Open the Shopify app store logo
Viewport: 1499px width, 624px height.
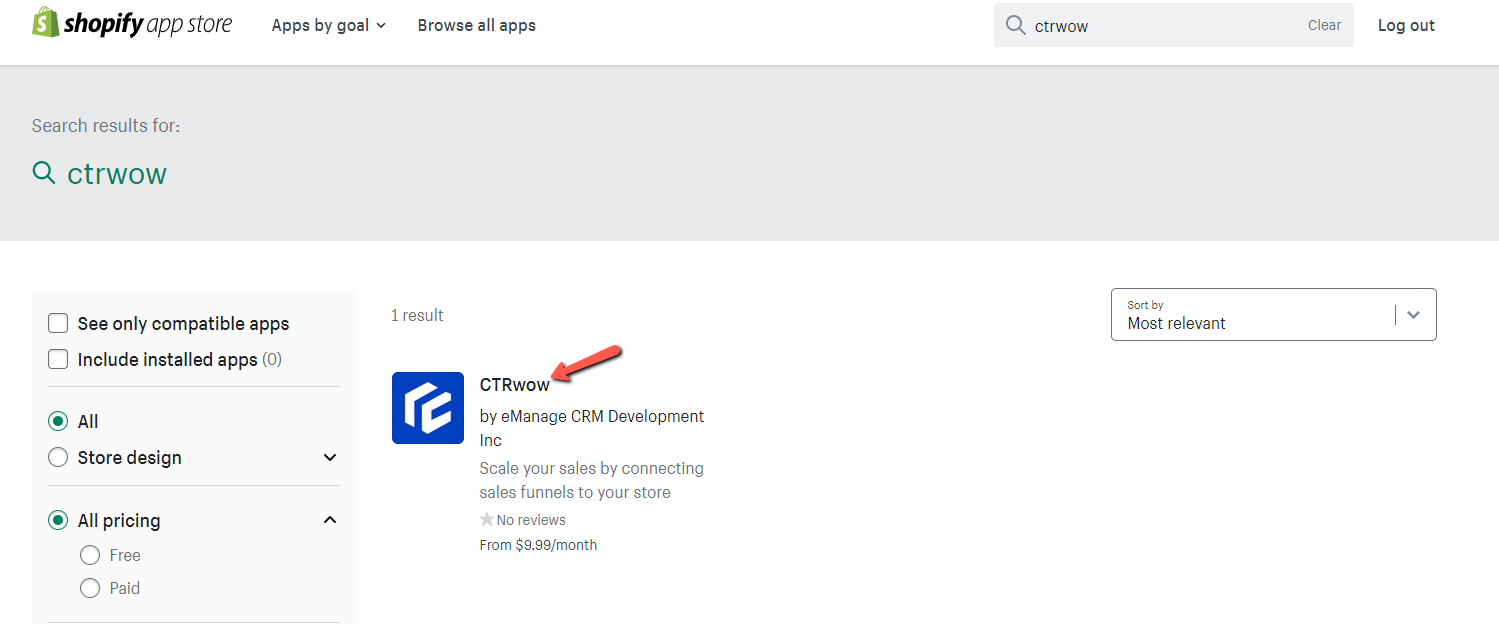pyautogui.click(x=132, y=24)
